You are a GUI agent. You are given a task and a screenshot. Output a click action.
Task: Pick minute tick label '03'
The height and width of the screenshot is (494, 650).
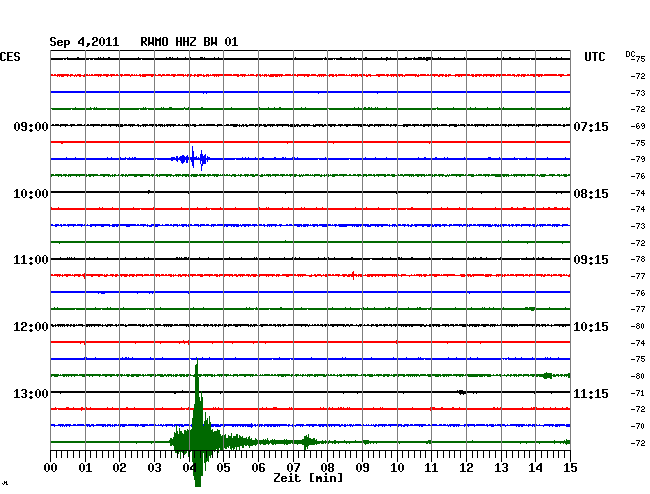tap(154, 468)
